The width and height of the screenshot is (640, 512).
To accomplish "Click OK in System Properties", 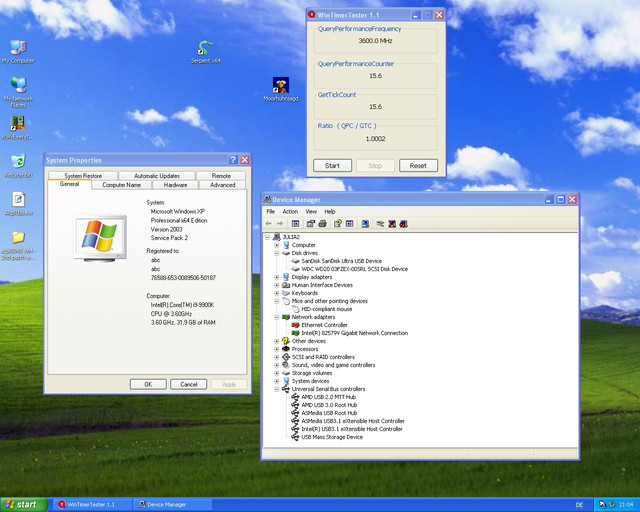I will (x=148, y=384).
